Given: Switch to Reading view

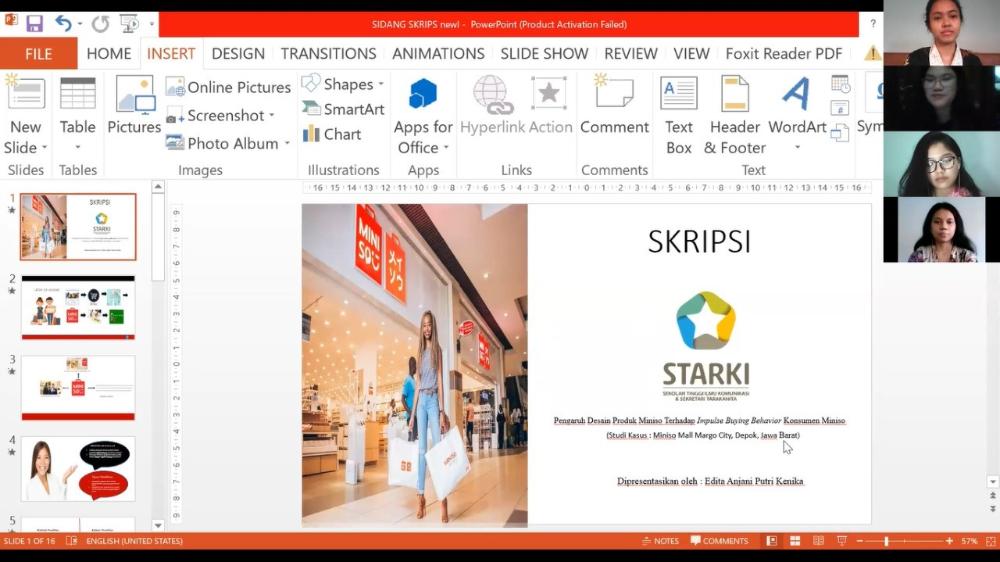Looking at the screenshot, I should 818,541.
